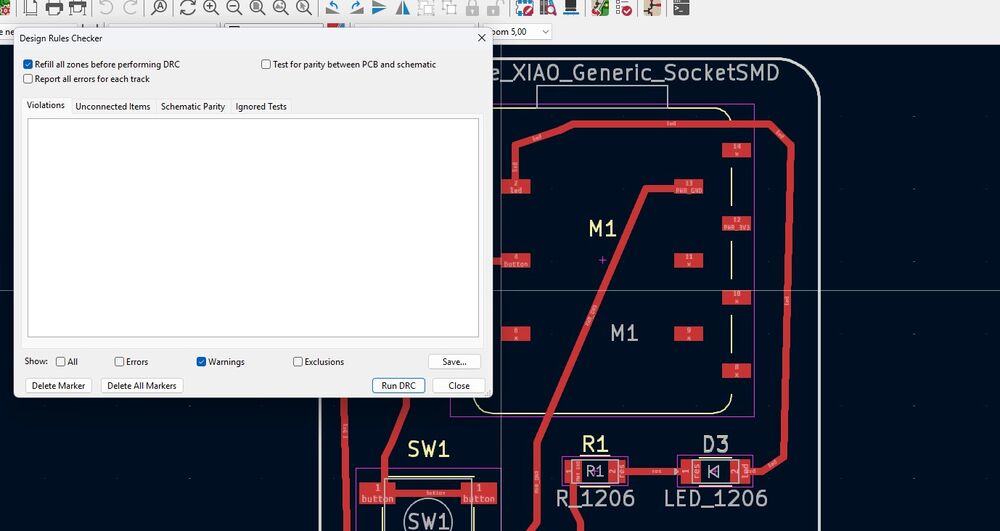Switch to the Ignored Tests tab
The width and height of the screenshot is (1000, 531).
(x=261, y=106)
